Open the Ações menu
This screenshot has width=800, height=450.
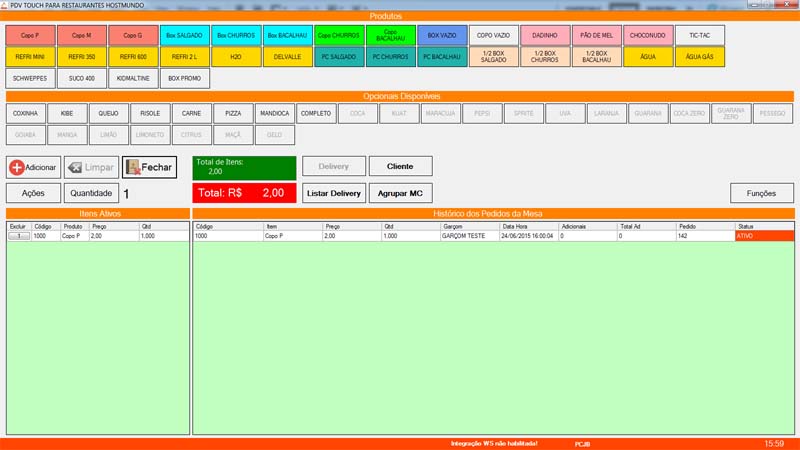pyautogui.click(x=33, y=193)
